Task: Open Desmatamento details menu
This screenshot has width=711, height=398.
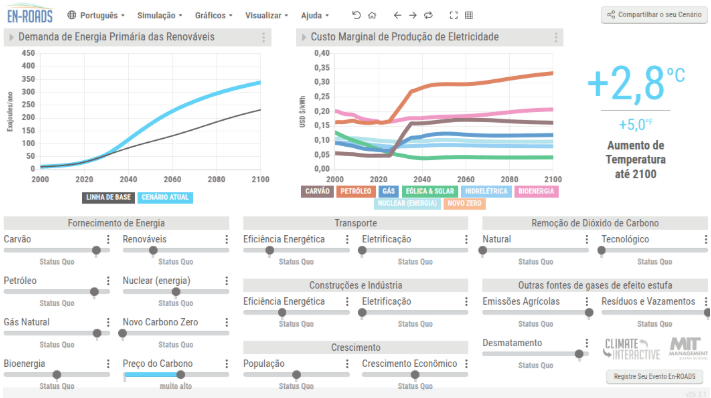Action: [x=587, y=343]
